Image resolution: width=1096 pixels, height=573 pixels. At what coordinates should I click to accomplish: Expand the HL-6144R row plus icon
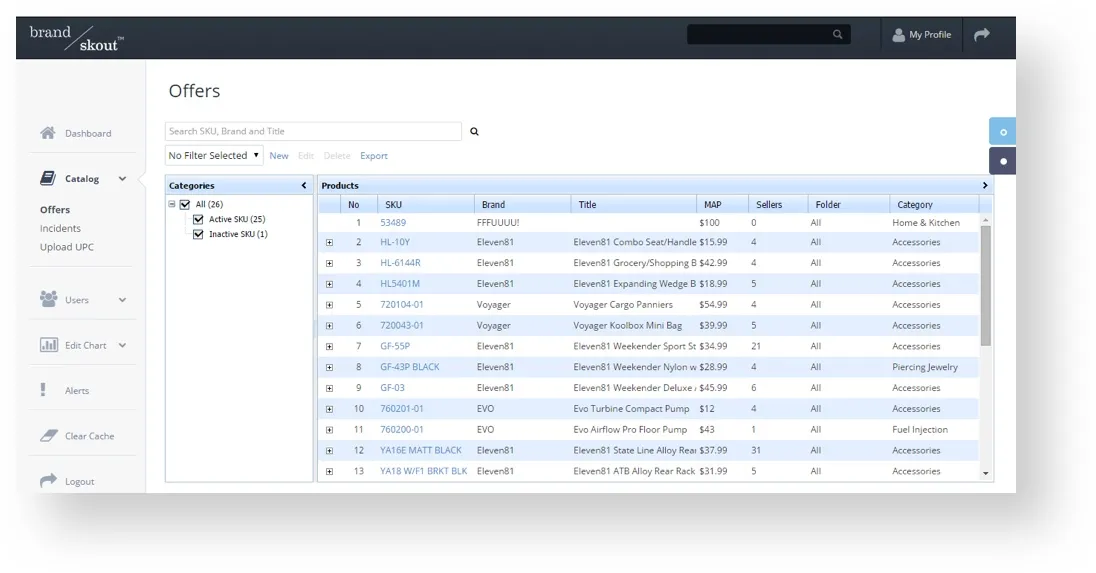click(x=329, y=263)
